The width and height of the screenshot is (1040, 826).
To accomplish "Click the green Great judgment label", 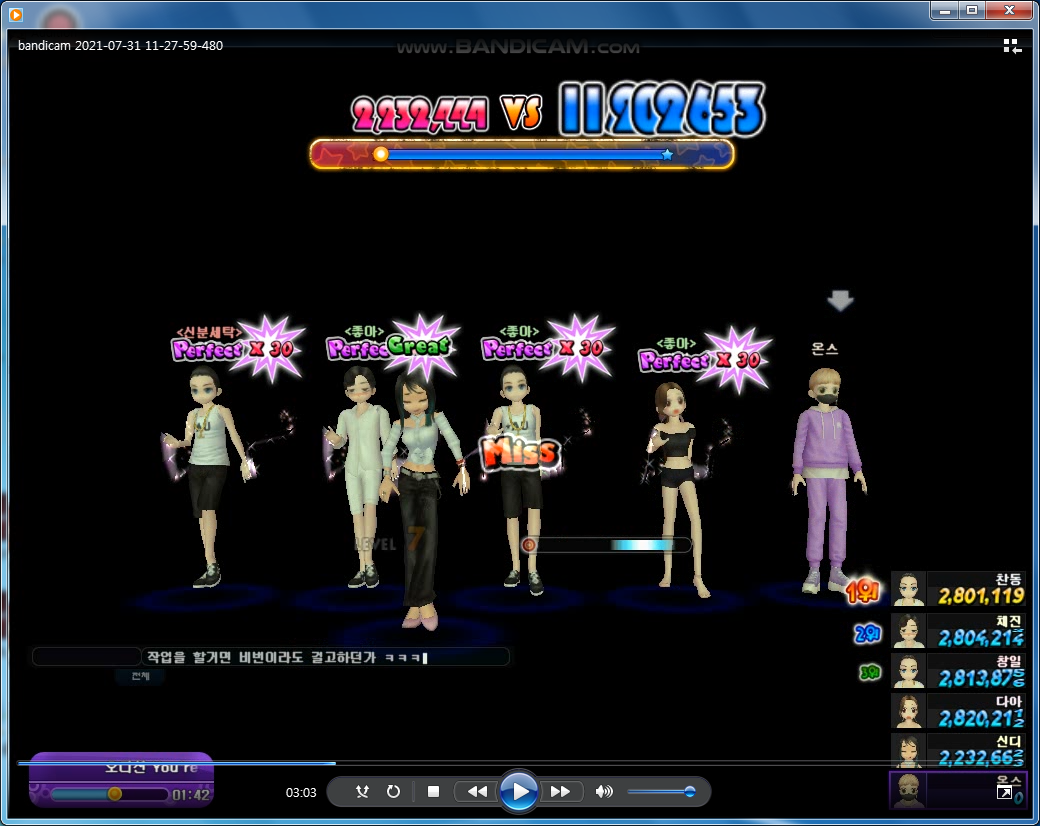I will [x=419, y=345].
